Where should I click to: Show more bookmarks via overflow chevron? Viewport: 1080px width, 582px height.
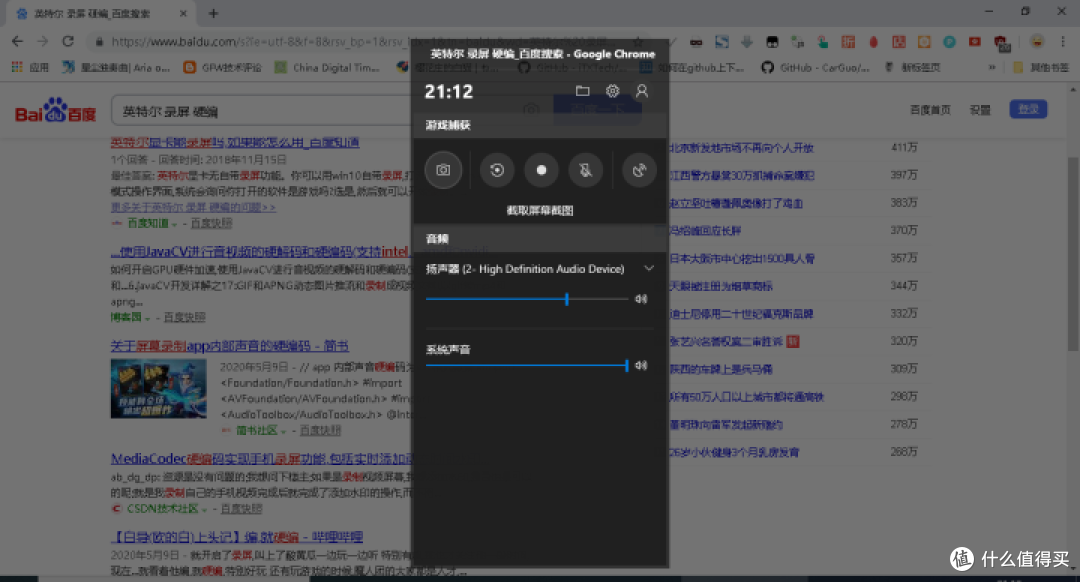[x=992, y=67]
